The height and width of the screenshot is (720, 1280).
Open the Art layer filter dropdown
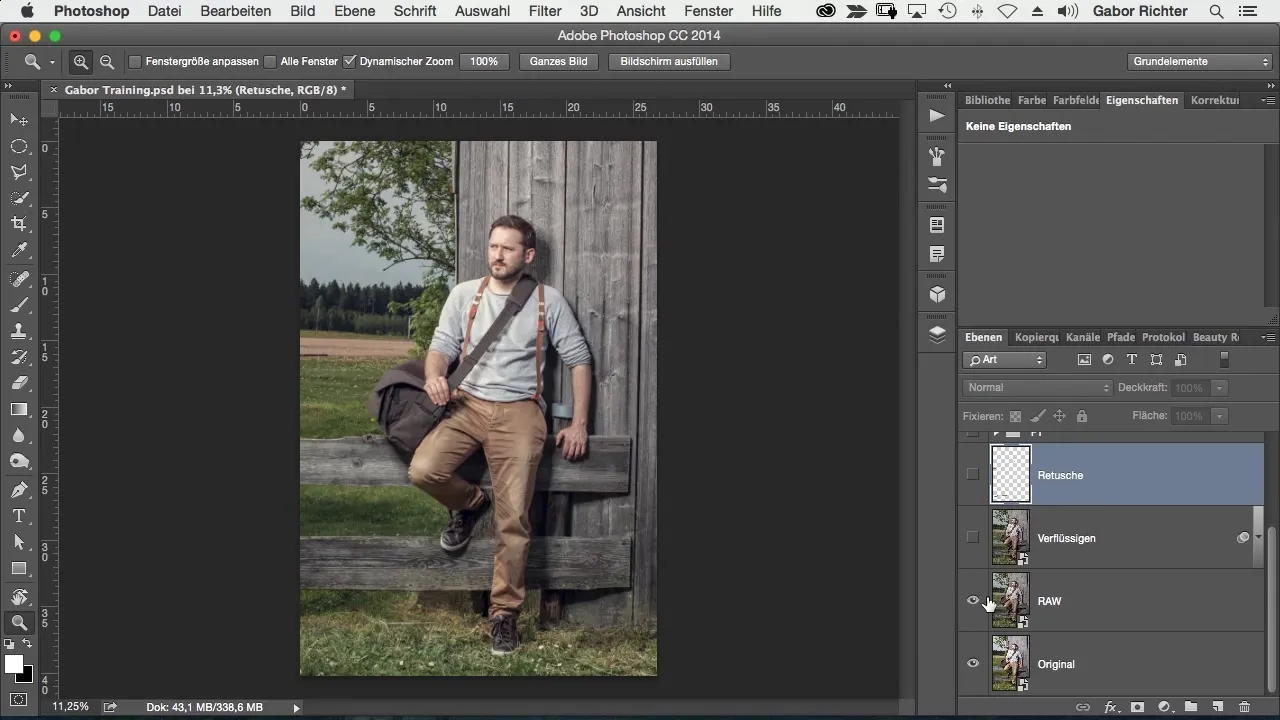tap(1005, 360)
